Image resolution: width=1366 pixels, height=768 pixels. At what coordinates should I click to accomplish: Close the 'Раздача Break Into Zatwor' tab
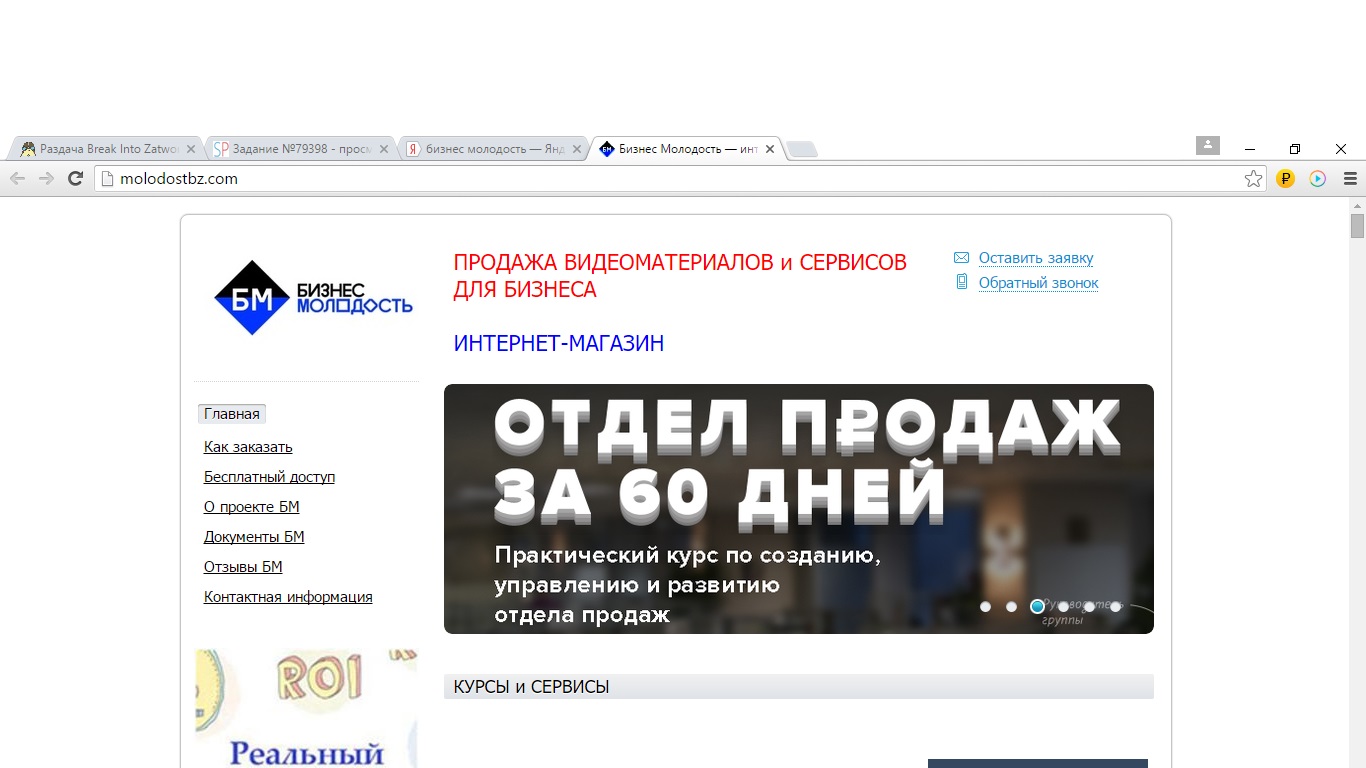[191, 149]
